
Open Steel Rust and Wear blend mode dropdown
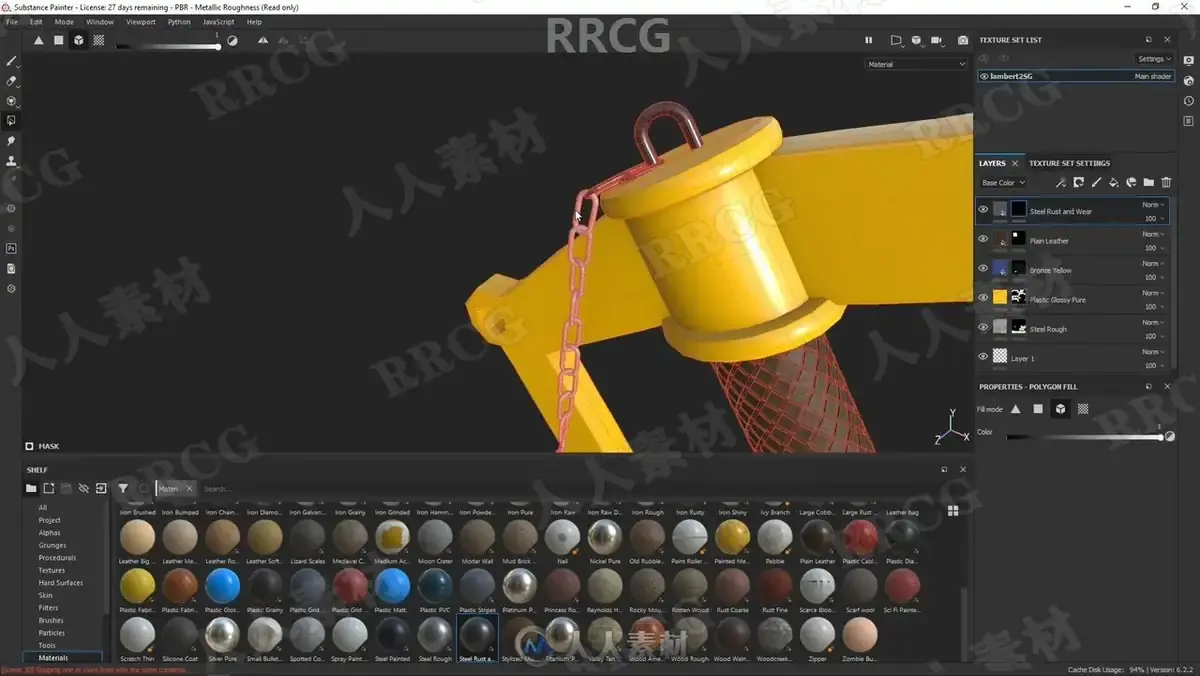[1153, 204]
